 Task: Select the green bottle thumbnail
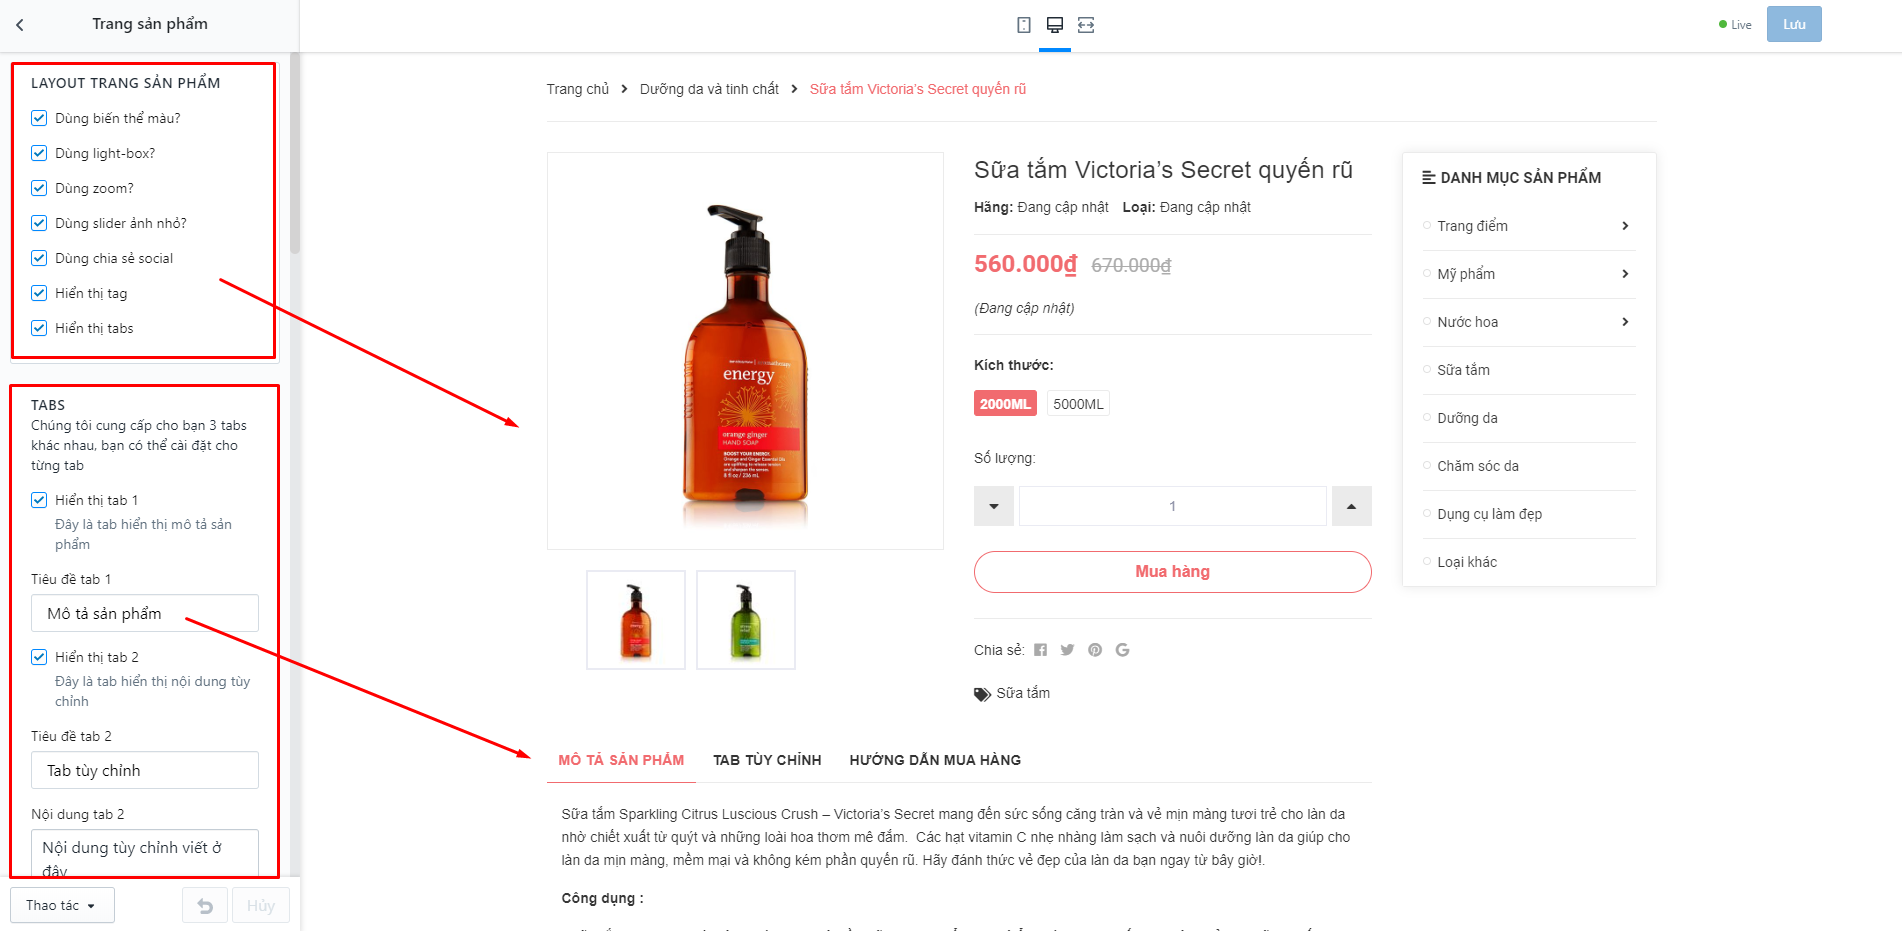click(746, 620)
